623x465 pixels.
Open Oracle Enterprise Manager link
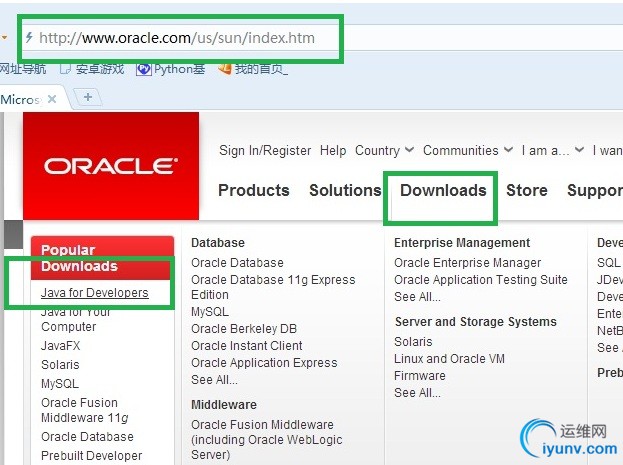(468, 263)
